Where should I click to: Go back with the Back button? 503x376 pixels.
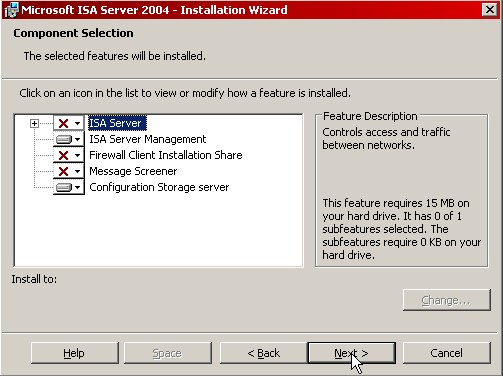(263, 353)
